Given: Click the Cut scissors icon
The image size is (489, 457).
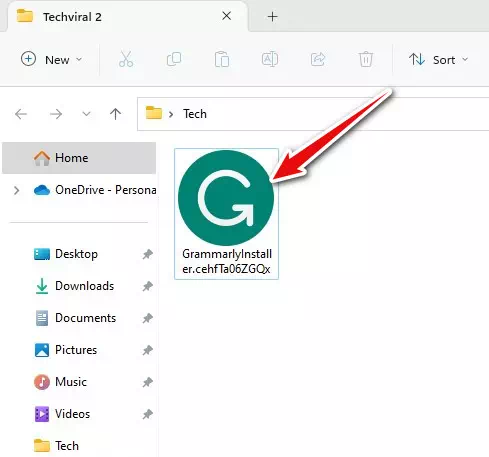Looking at the screenshot, I should click(126, 60).
